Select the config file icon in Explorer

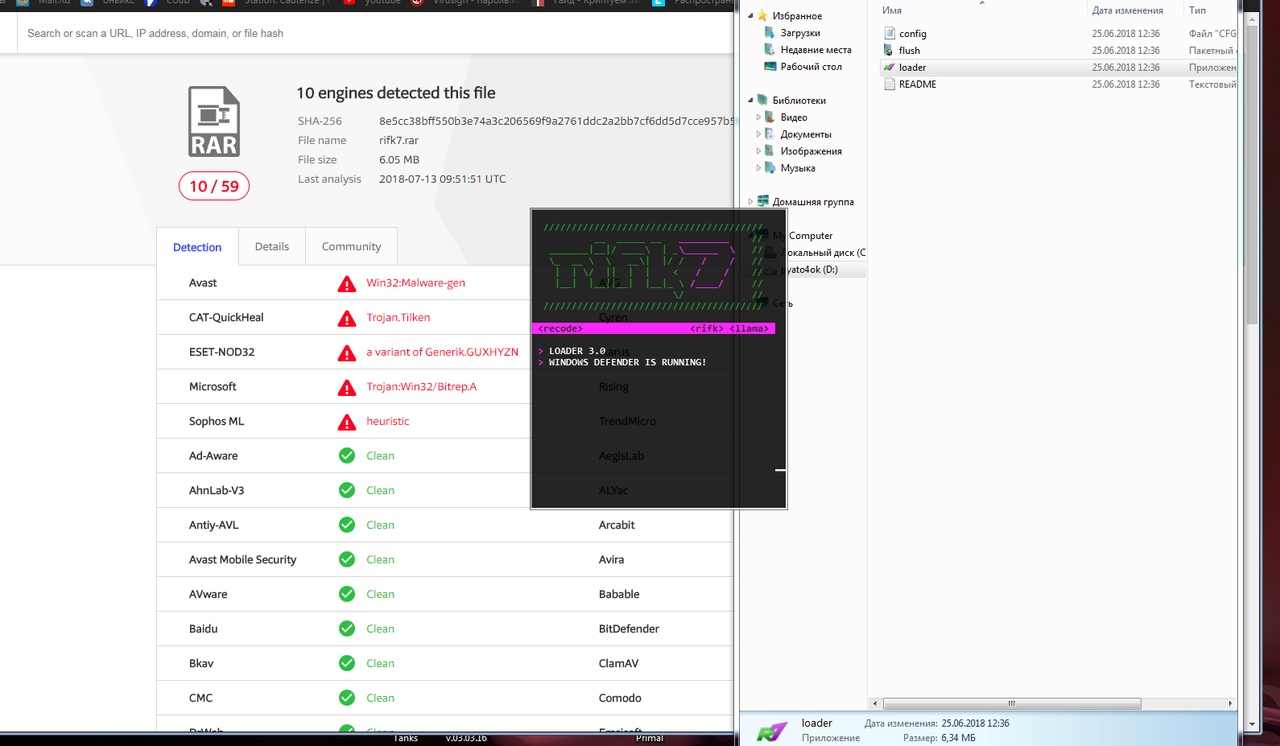click(x=889, y=33)
